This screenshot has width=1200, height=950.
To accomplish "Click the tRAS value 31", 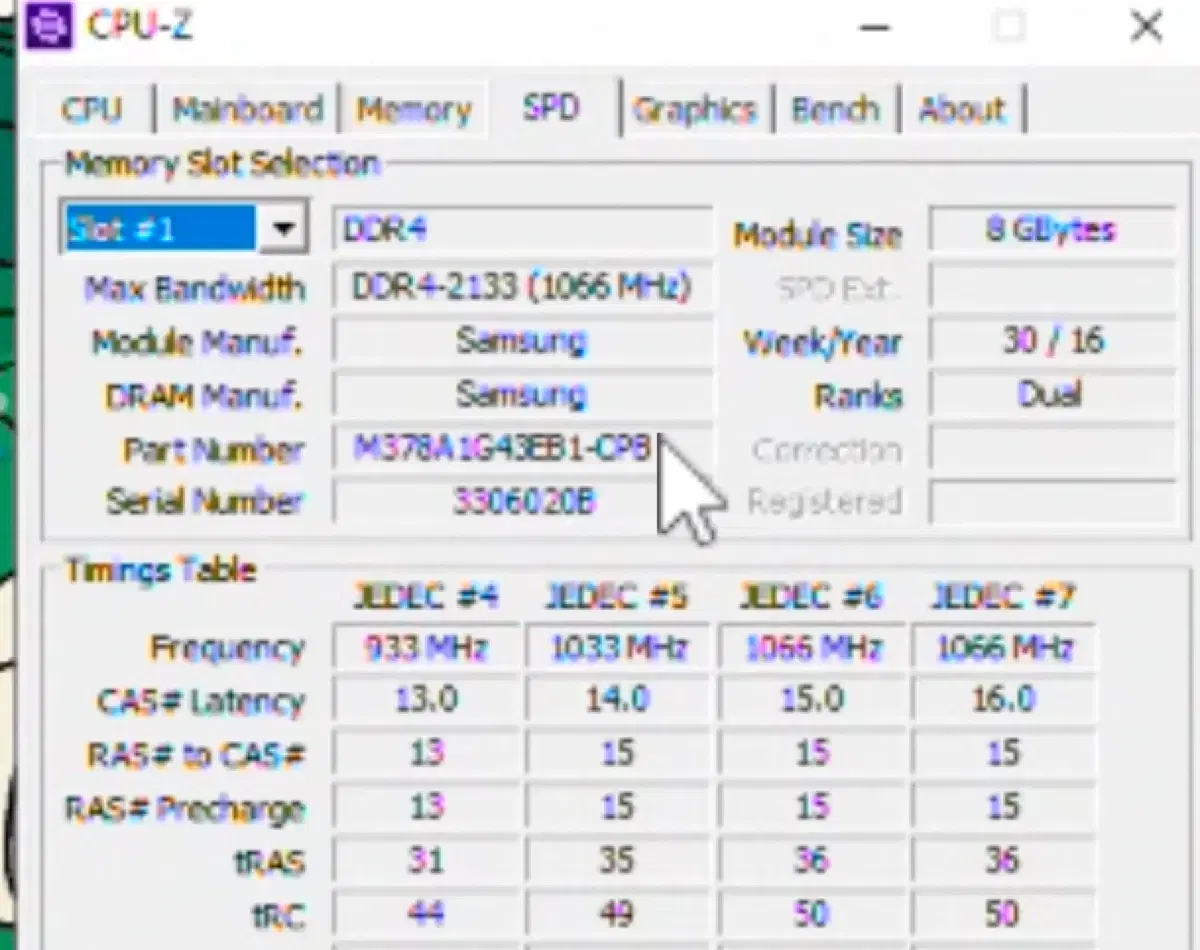I will pos(426,859).
